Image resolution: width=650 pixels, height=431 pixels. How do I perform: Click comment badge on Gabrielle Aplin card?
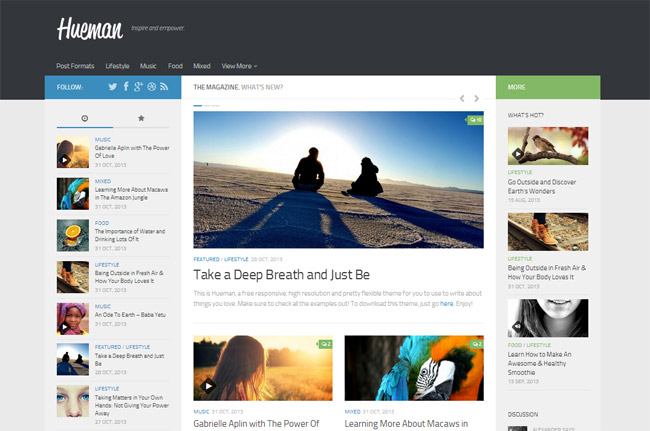pyautogui.click(x=325, y=344)
